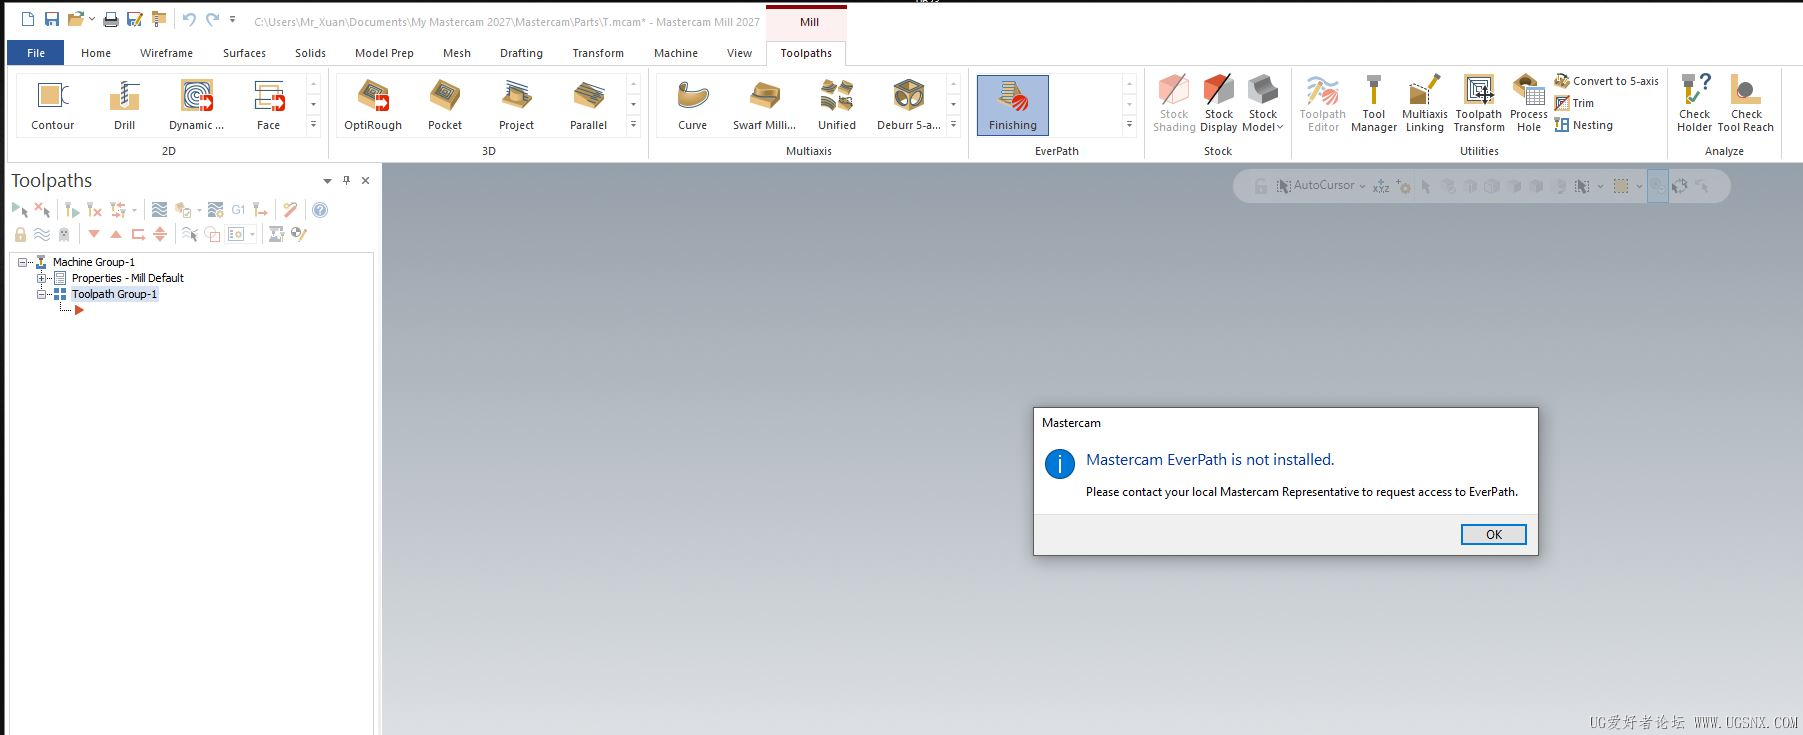Screen dimensions: 1803x735
Task: Open Toolpath Transform
Action: 1478,104
